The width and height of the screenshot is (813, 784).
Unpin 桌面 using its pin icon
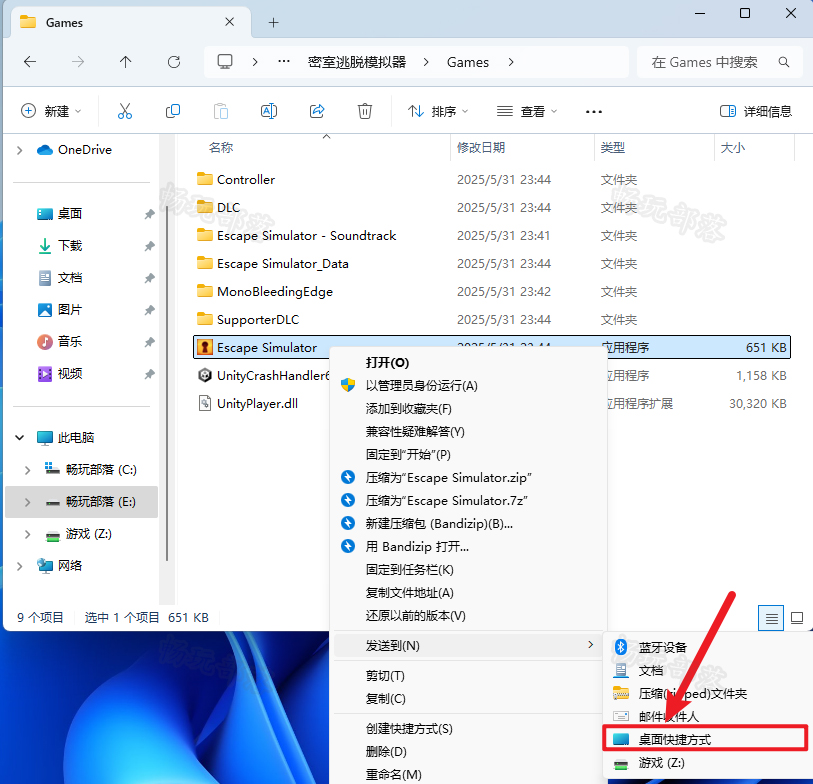149,214
